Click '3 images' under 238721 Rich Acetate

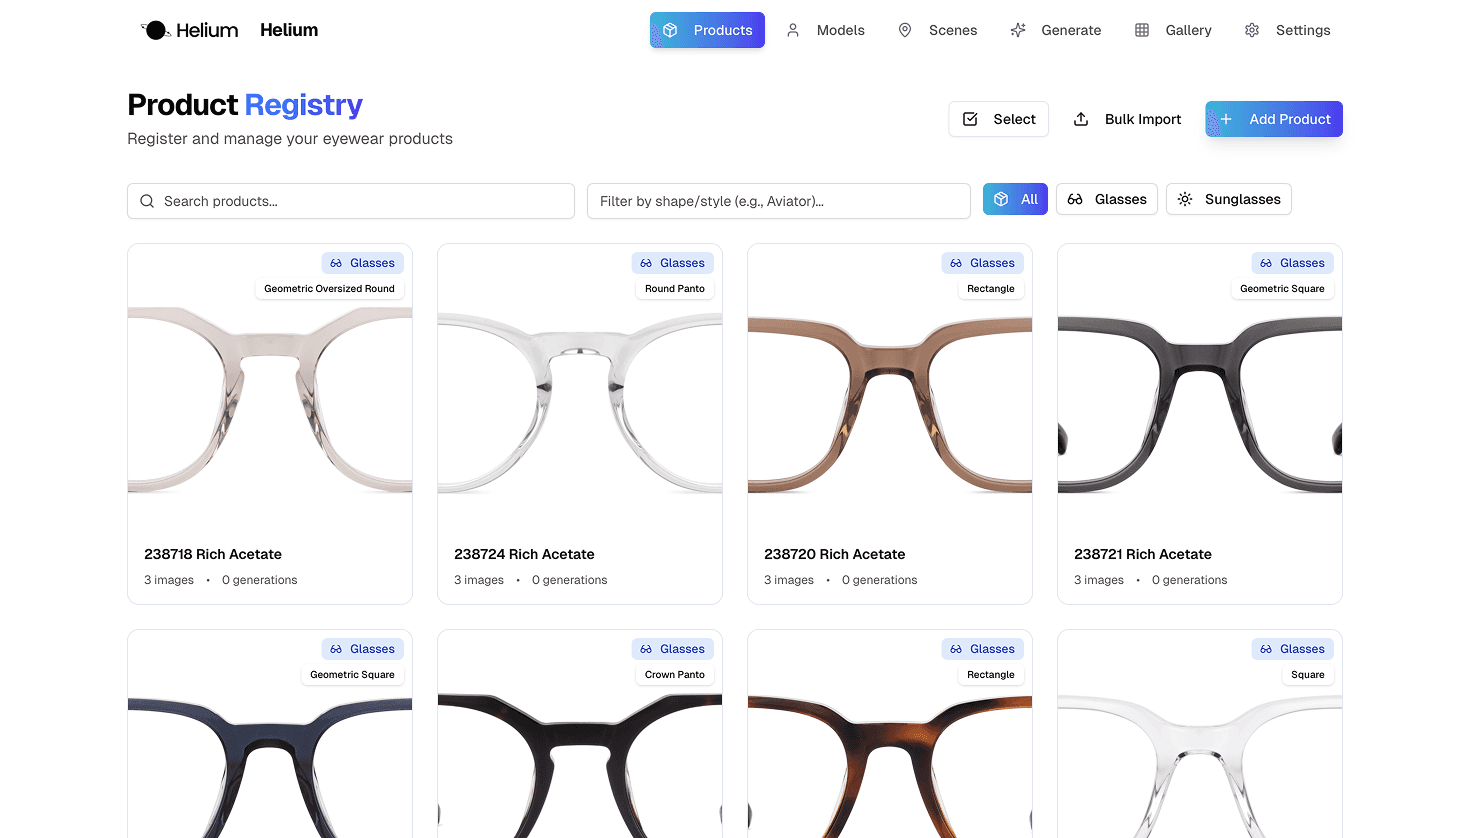click(x=1099, y=580)
